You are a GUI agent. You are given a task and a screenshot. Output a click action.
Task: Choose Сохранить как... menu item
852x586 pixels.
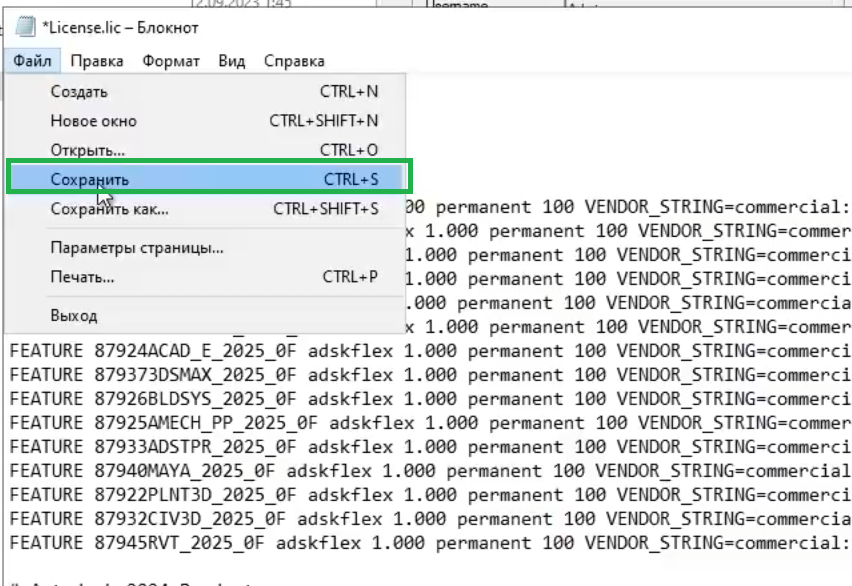pyautogui.click(x=109, y=209)
